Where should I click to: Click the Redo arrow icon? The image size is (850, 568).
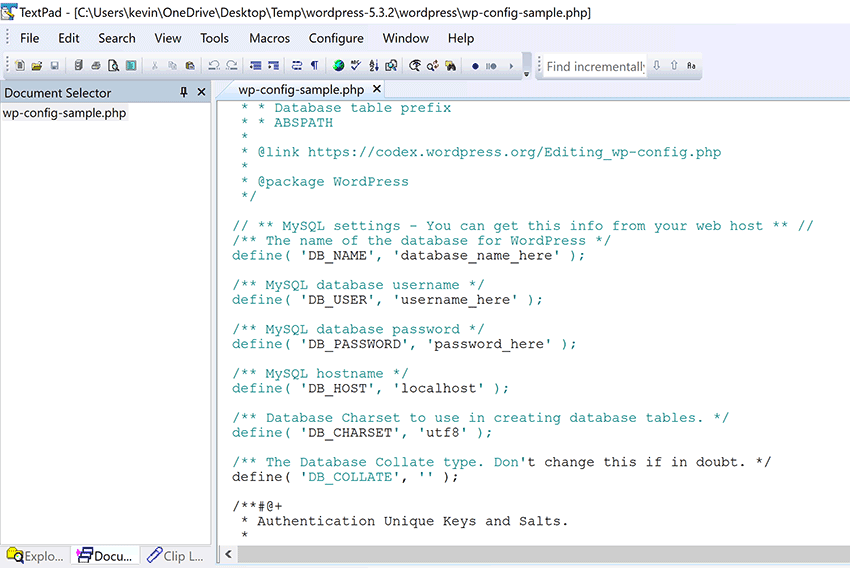[231, 66]
